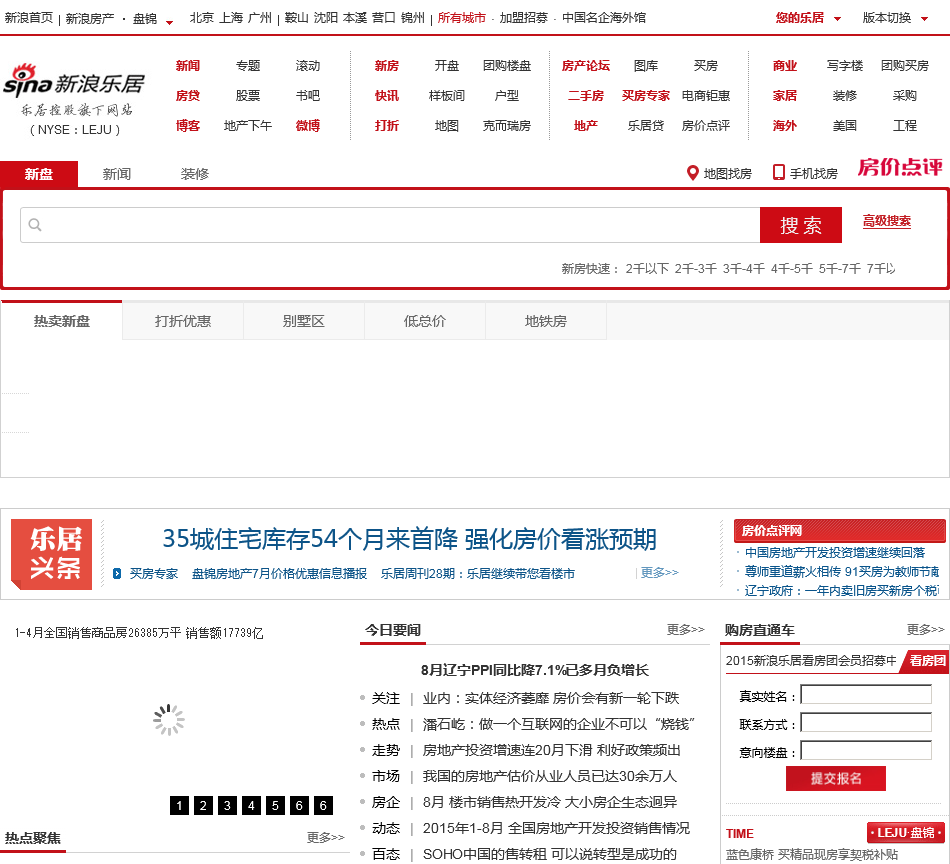Open 乐居周刊28期 link
Screen dimensions: 950x864
coord(477,573)
